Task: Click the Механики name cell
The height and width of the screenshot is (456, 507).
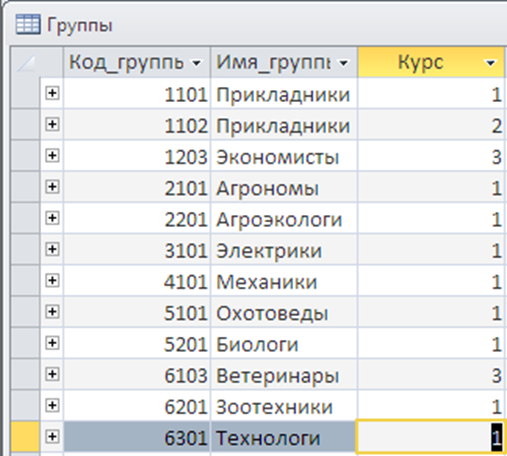Action: point(284,281)
